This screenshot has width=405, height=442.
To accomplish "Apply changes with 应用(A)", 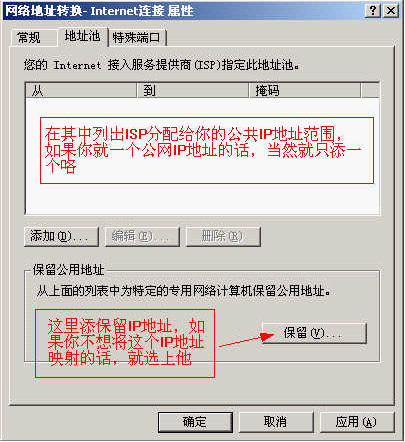I will click(357, 422).
